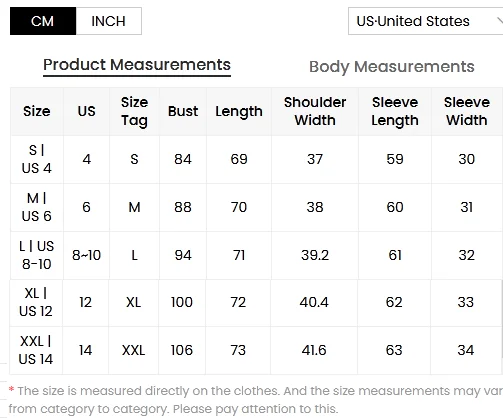Click the Shoulder Width column header
Screen dimensions: 503x418
click(x=315, y=111)
